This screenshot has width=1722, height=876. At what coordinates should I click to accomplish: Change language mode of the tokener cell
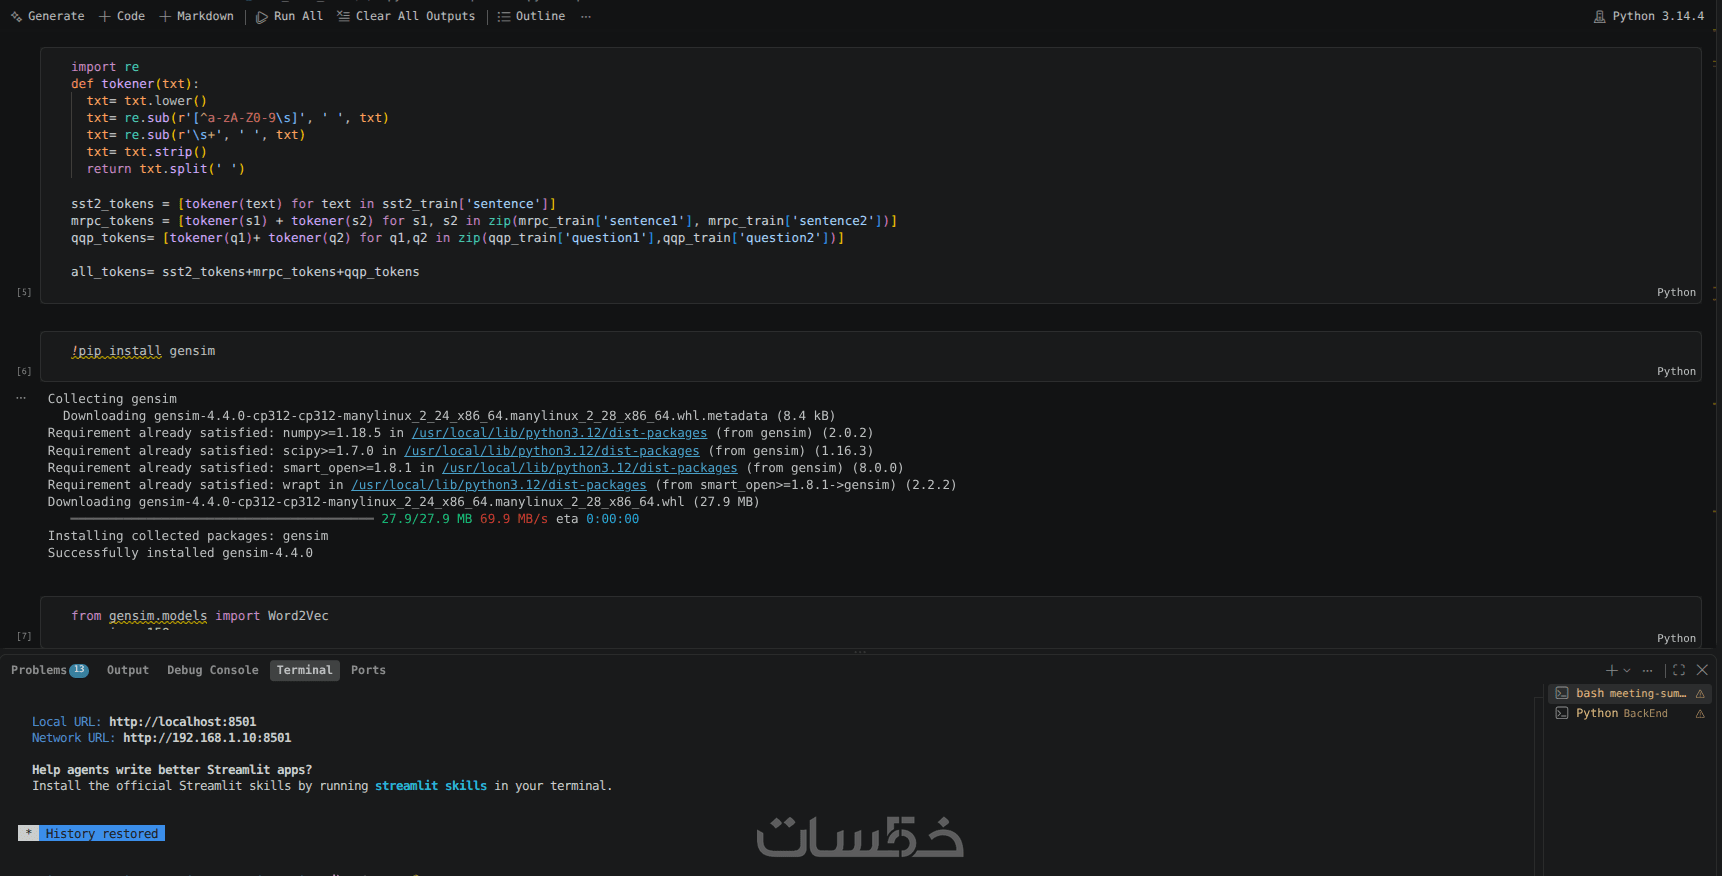(1676, 293)
